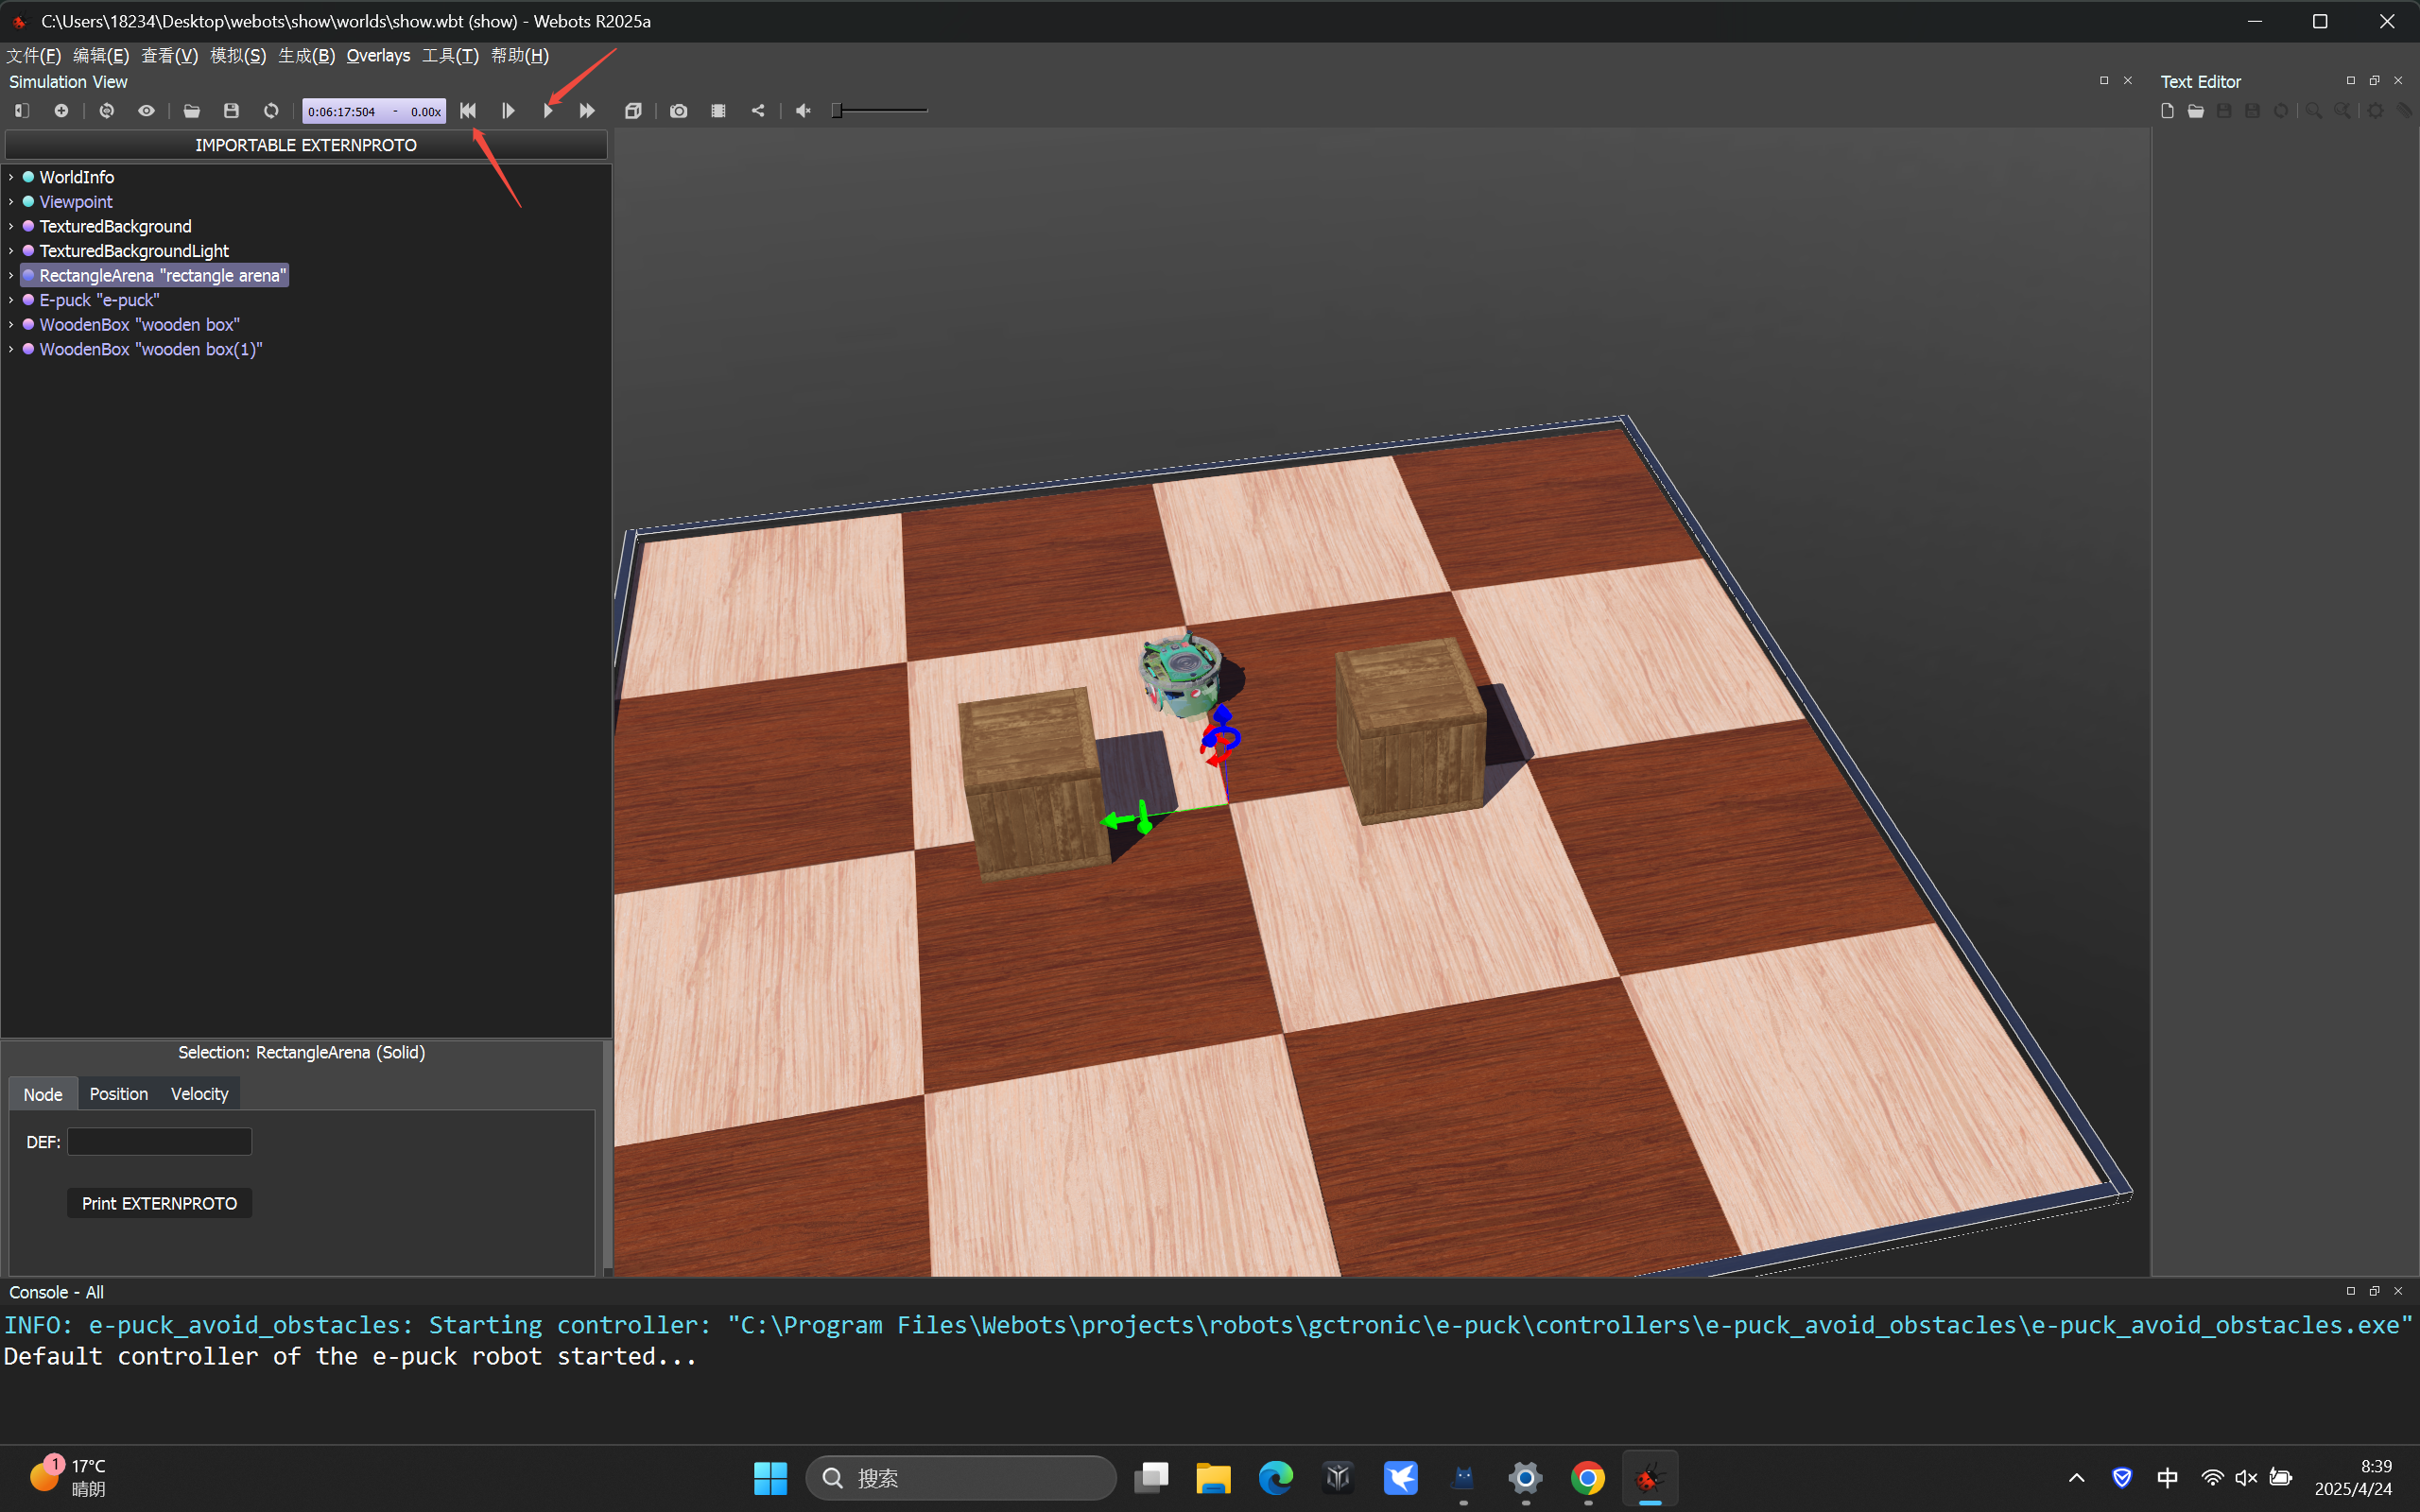2420x1512 pixels.
Task: Start movie recording with the film icon
Action: (x=718, y=111)
